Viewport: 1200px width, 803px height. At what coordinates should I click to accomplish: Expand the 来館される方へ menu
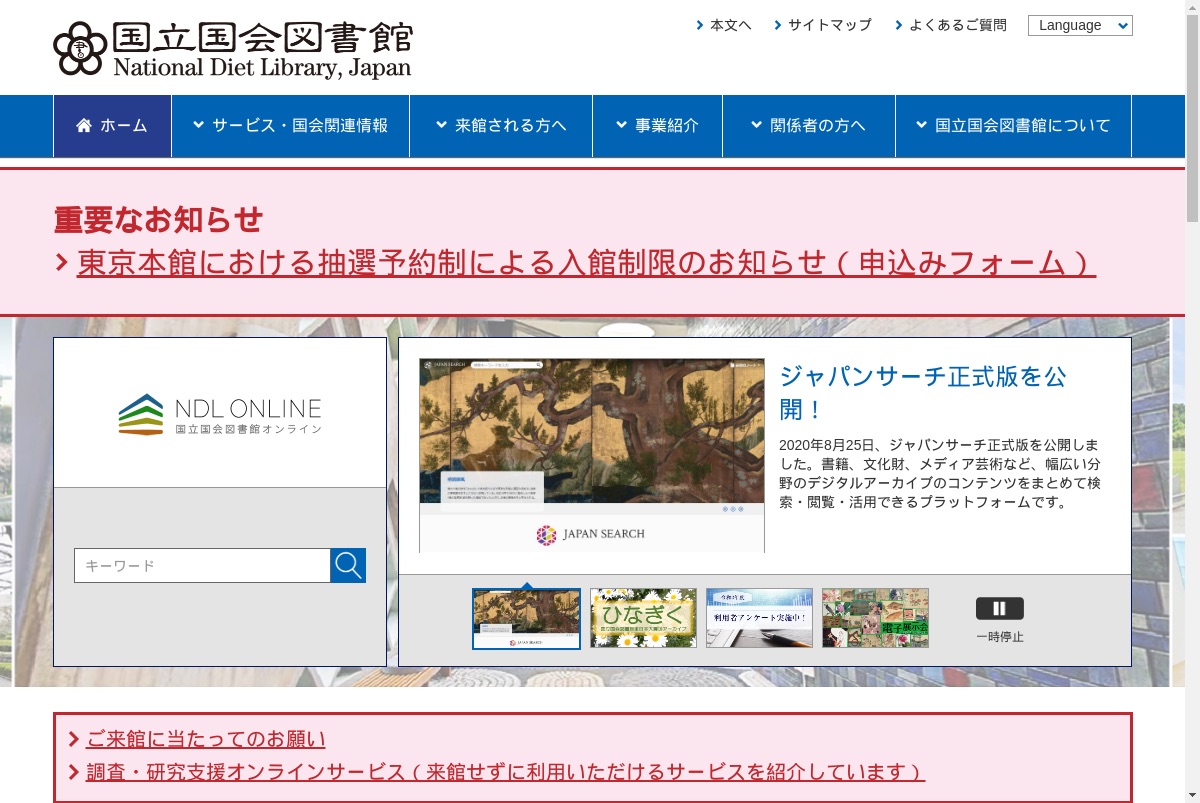click(x=501, y=126)
